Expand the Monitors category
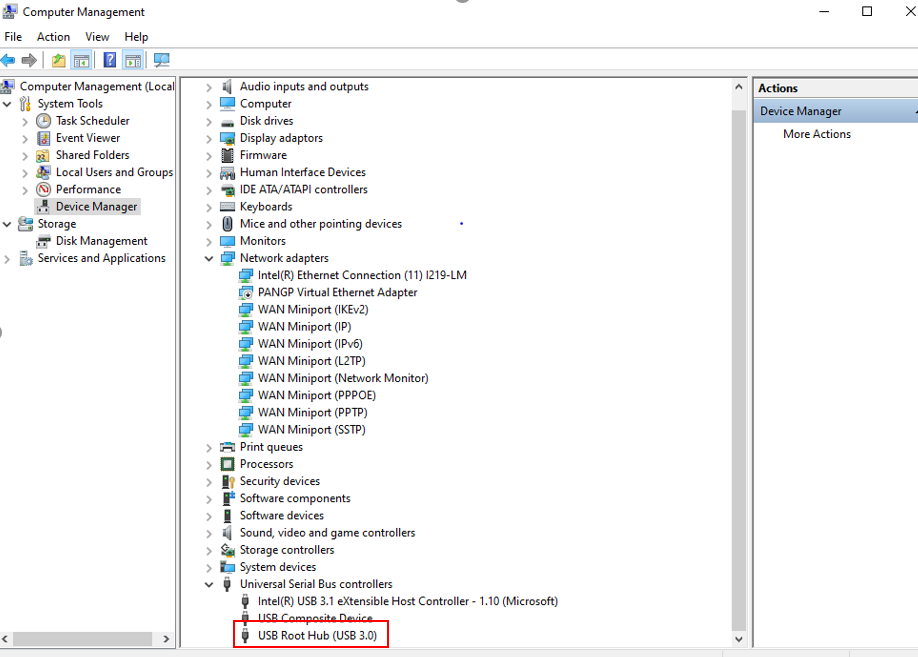Screen dimensions: 918x657 tap(209, 242)
